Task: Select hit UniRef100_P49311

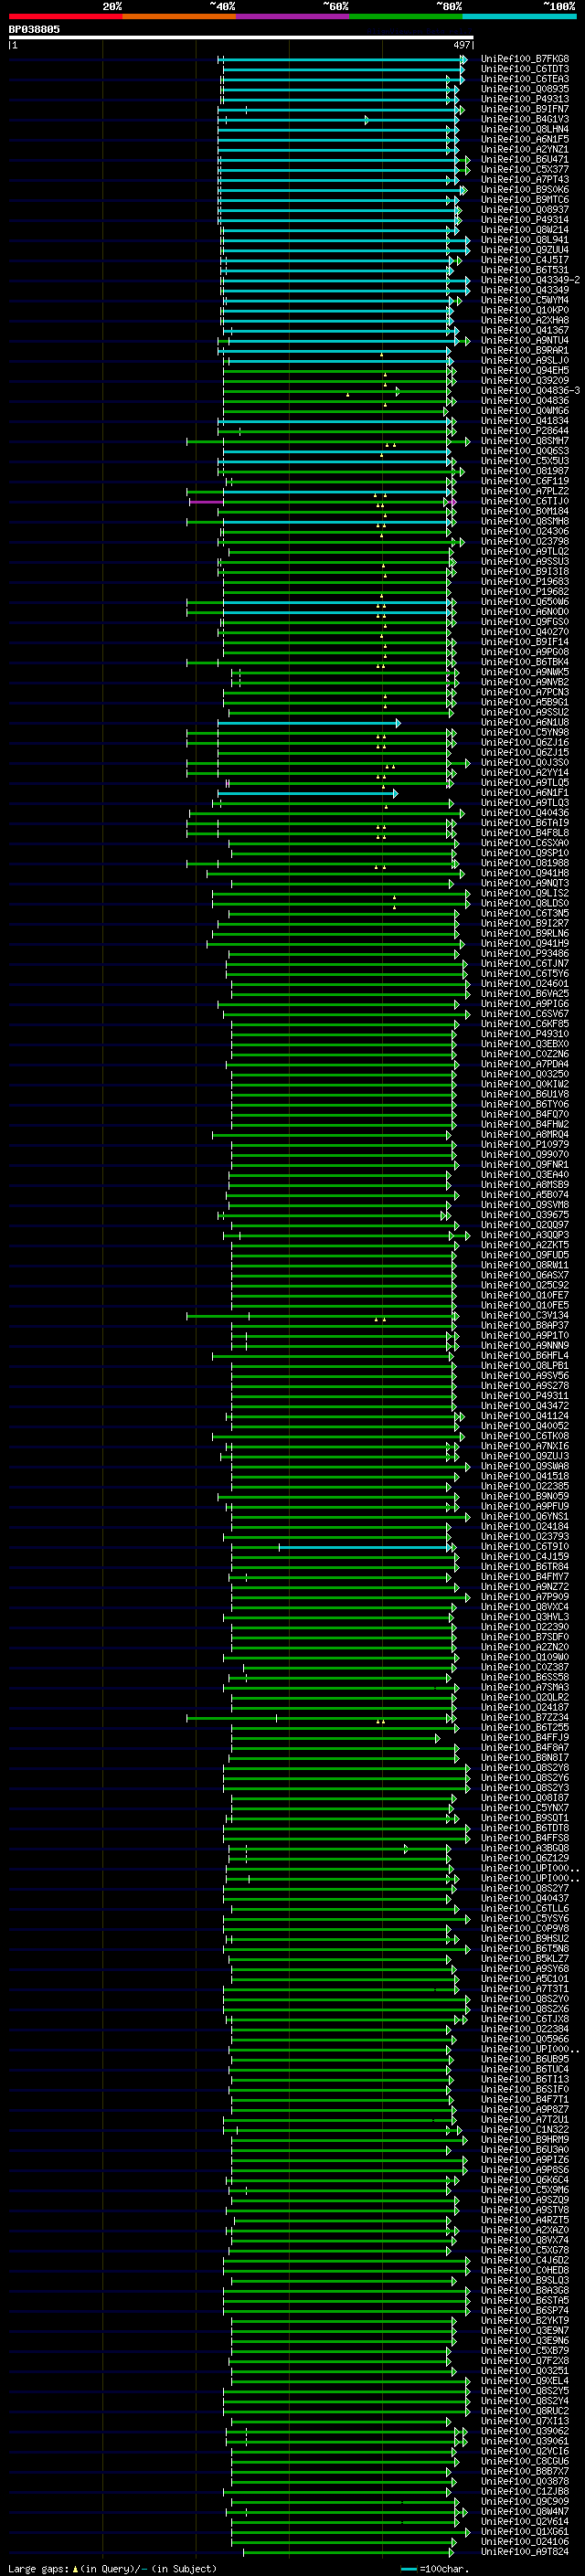Action: click(x=525, y=1396)
